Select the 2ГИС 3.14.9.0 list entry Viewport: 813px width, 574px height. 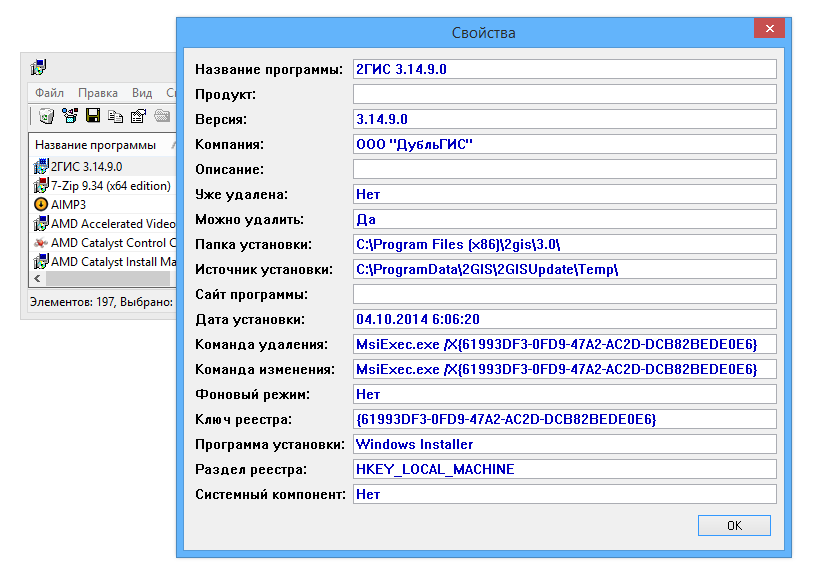87,166
